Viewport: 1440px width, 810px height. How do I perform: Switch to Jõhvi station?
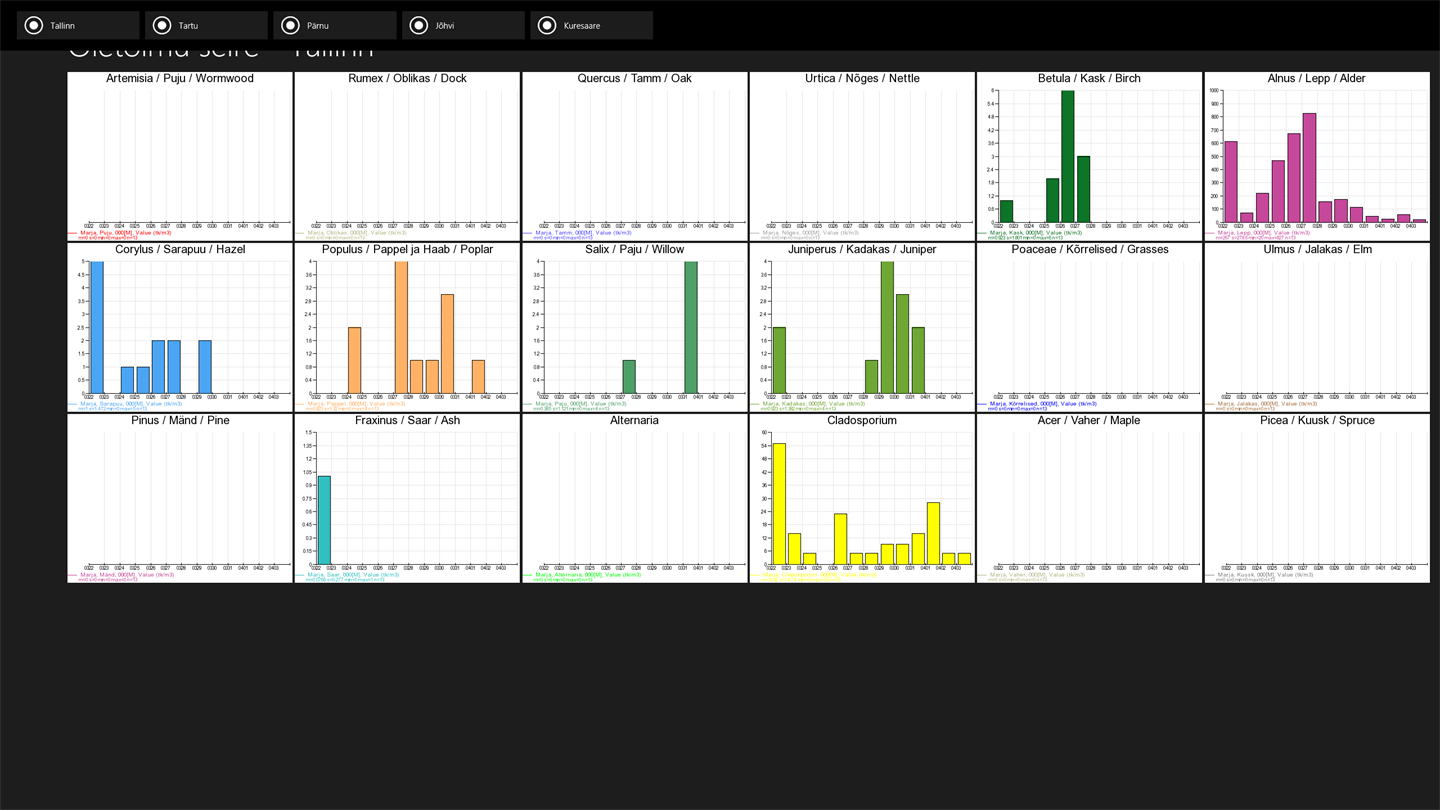tap(463, 25)
